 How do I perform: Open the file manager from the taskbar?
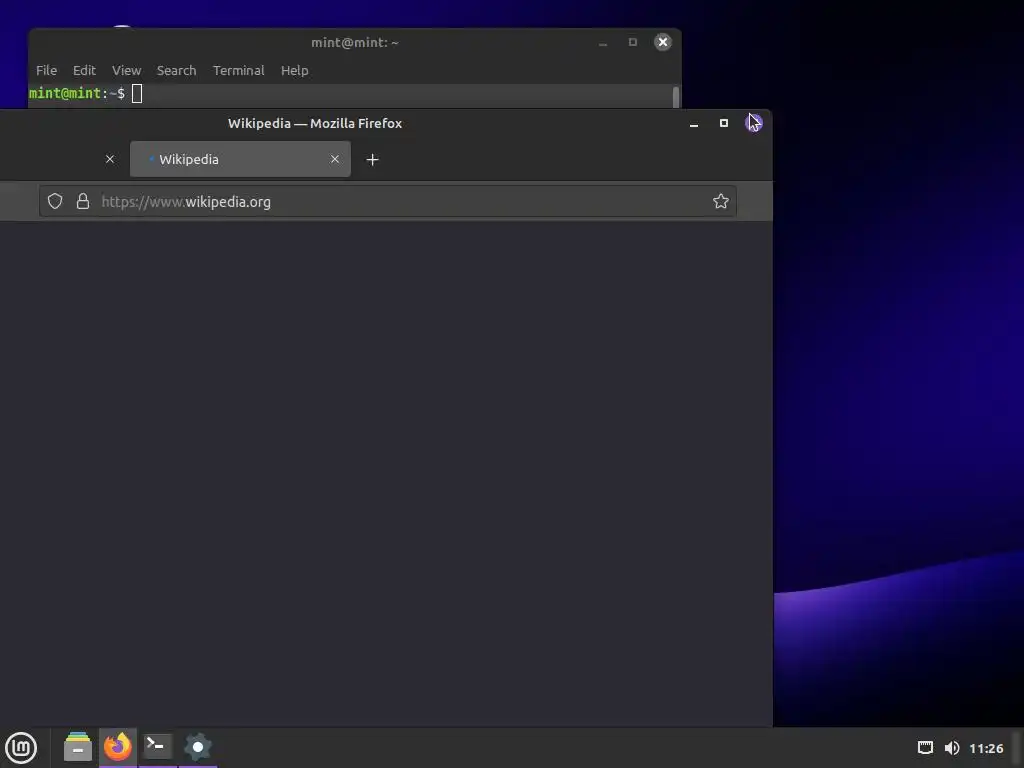78,747
